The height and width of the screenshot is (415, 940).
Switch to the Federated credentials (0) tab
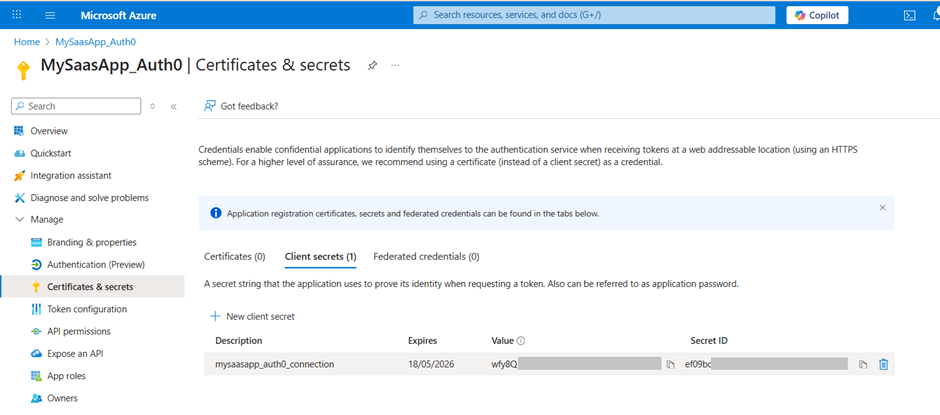(x=426, y=257)
